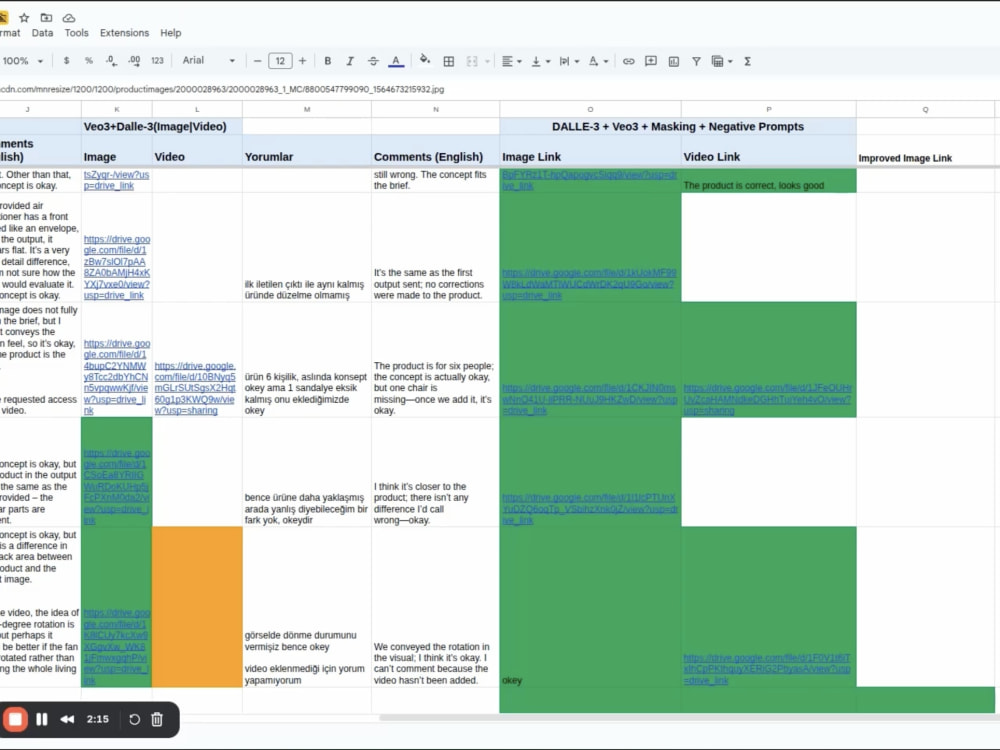Viewport: 1000px width, 750px height.
Task: Open the functions sigma menu
Action: tap(747, 61)
